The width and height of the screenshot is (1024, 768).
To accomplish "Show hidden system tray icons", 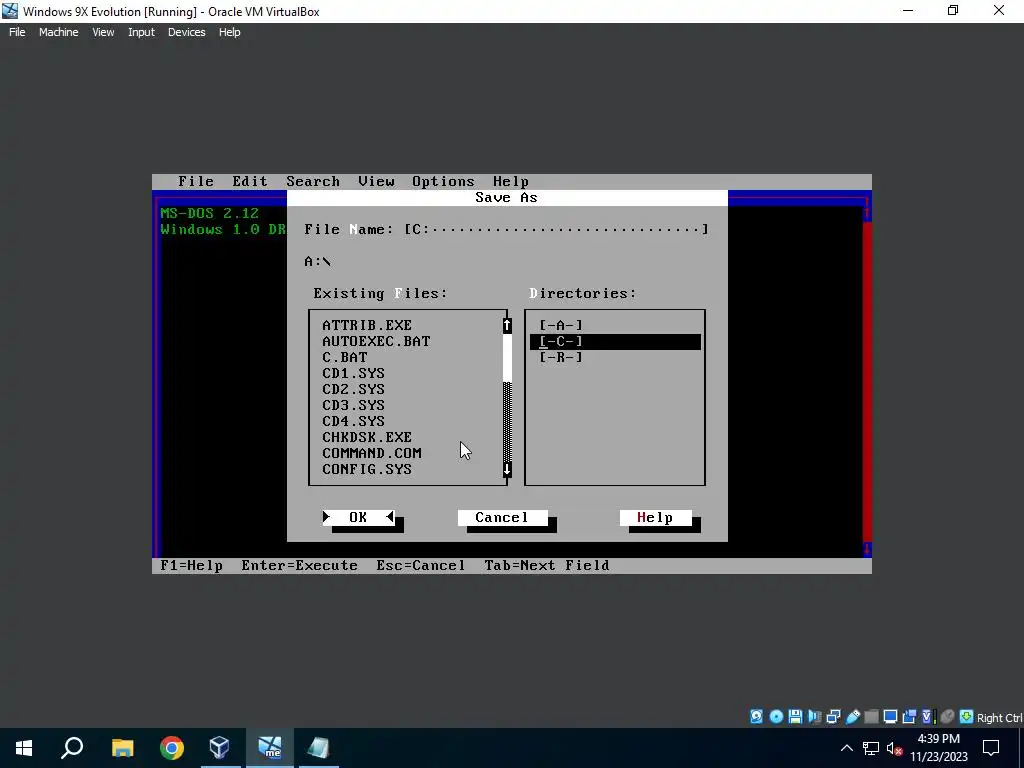I will [846, 748].
